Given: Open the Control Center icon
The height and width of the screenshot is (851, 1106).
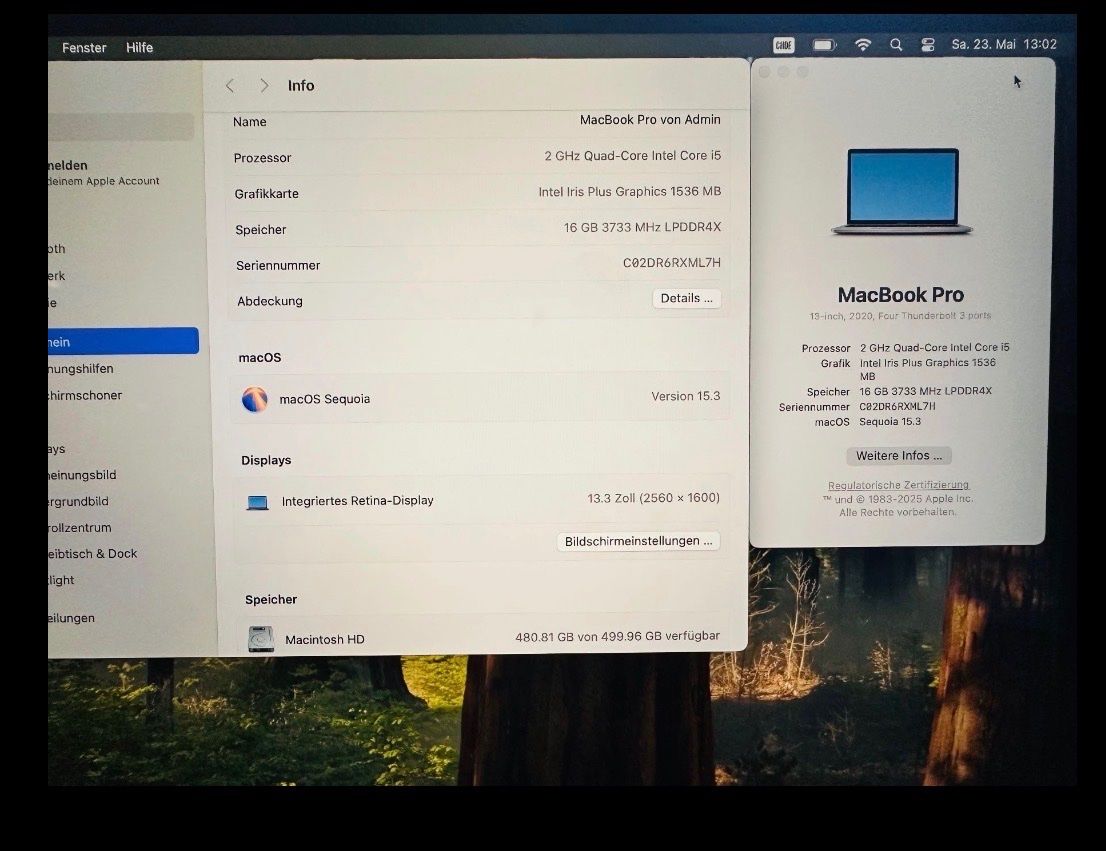Looking at the screenshot, I should pos(928,44).
